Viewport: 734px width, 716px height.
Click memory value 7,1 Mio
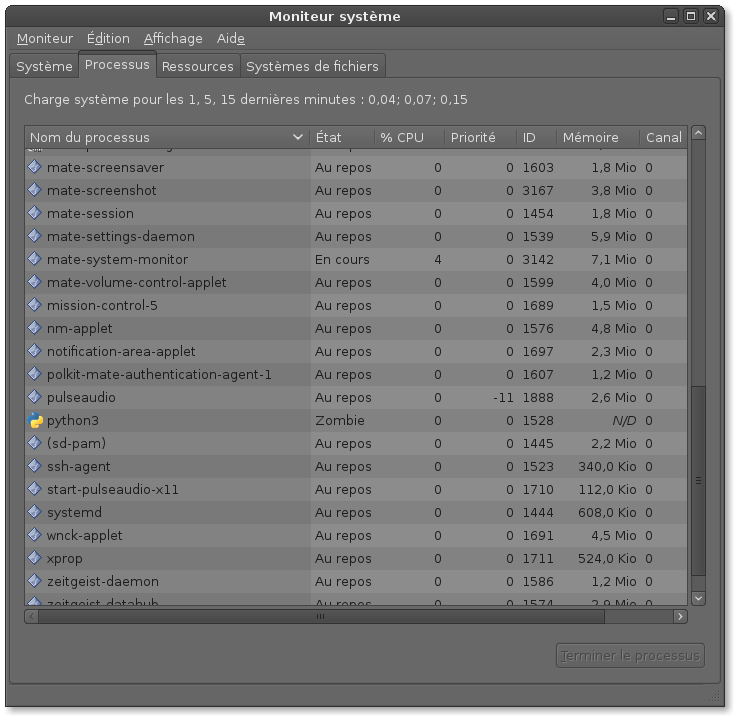[x=614, y=259]
